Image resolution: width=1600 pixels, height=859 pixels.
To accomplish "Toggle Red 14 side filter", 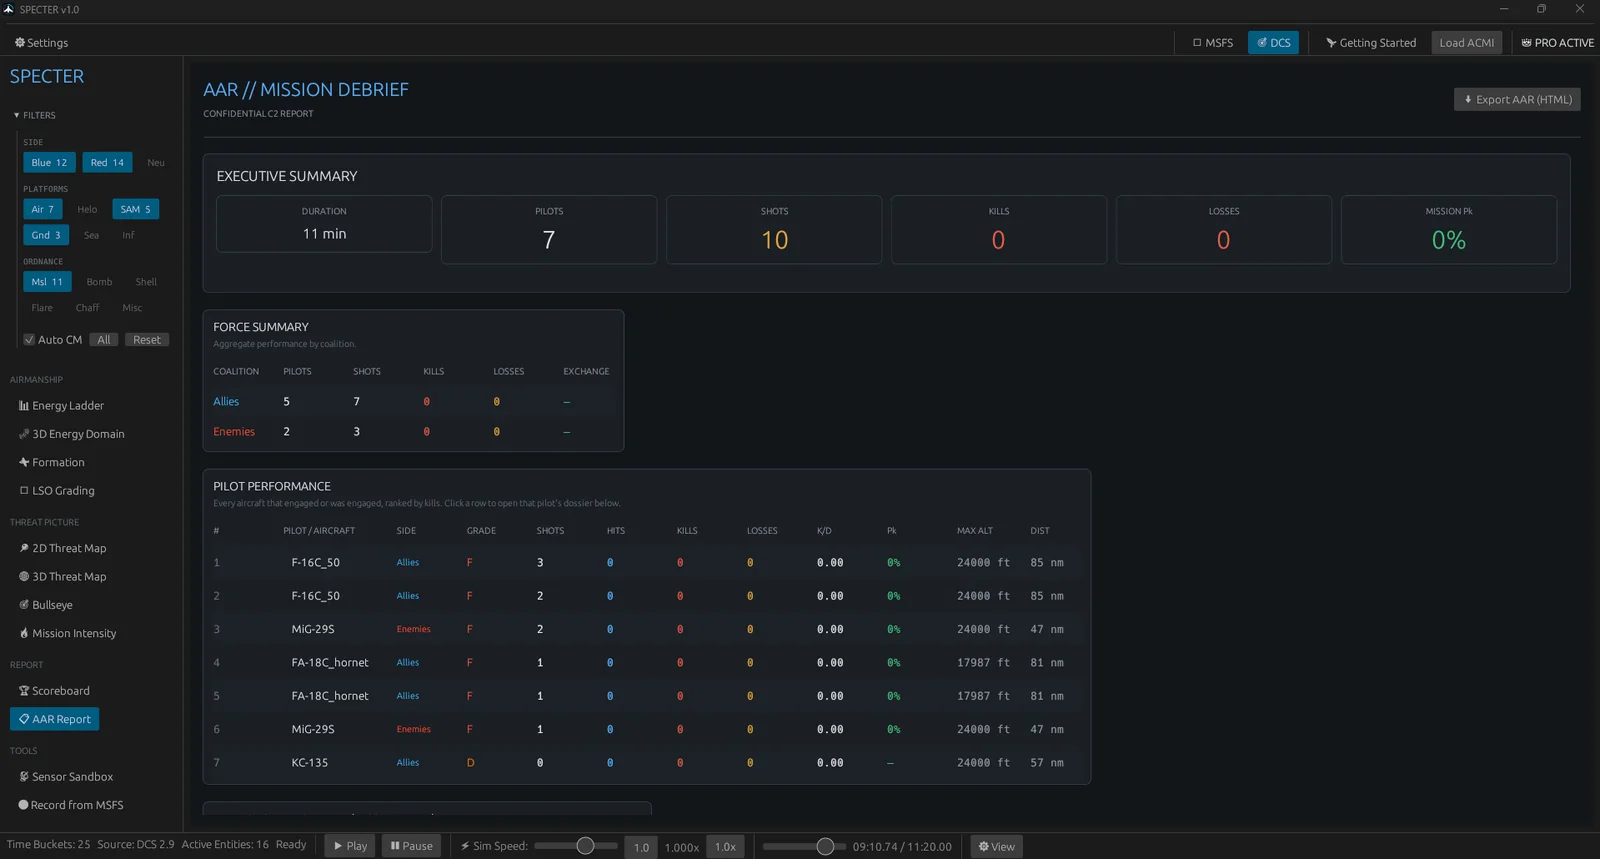I will pyautogui.click(x=107, y=163).
